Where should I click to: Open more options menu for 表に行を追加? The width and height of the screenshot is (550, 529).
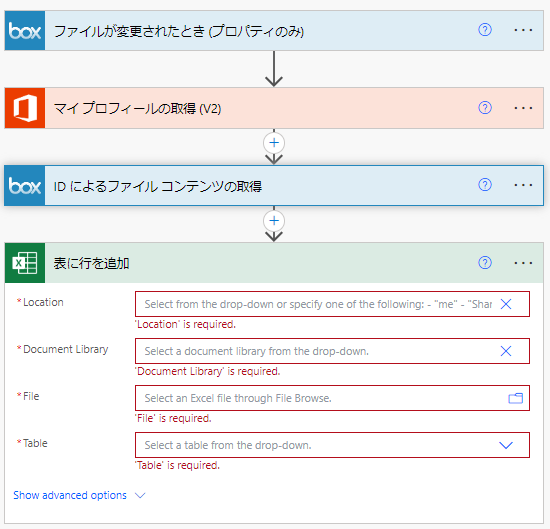coord(523,263)
